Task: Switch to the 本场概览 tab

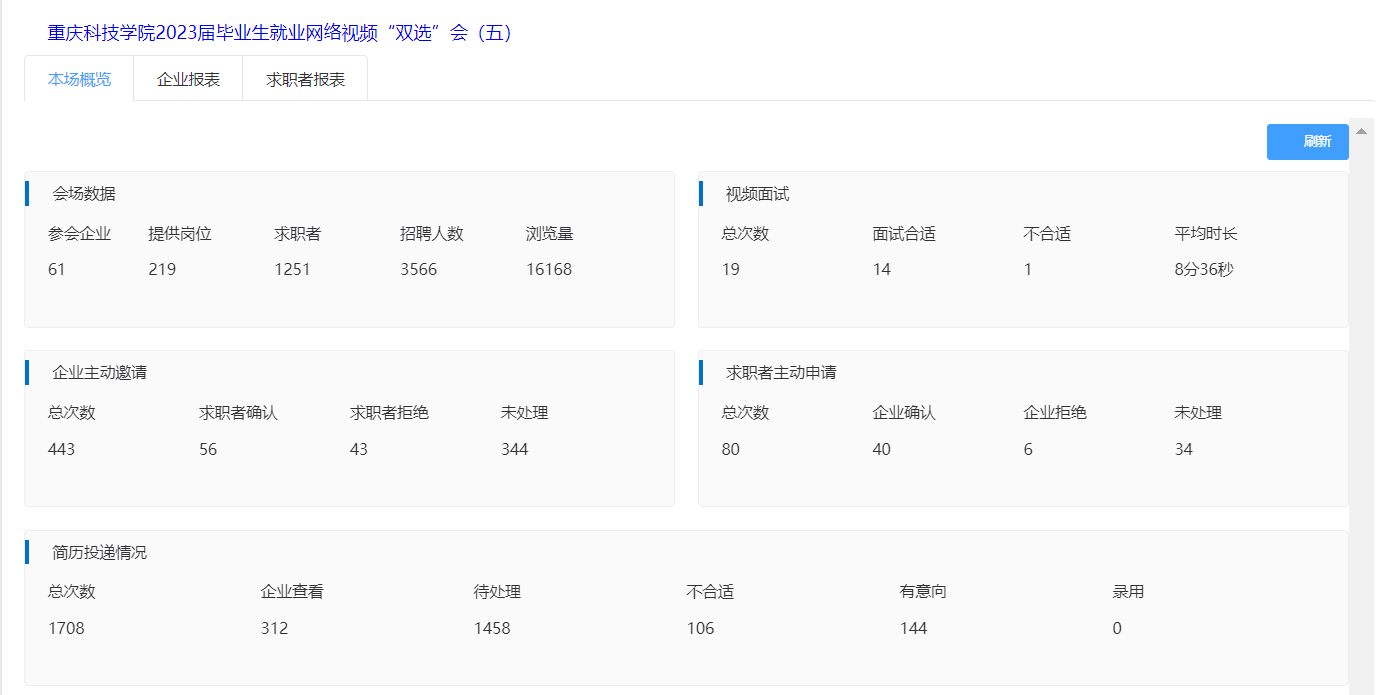Action: click(79, 79)
